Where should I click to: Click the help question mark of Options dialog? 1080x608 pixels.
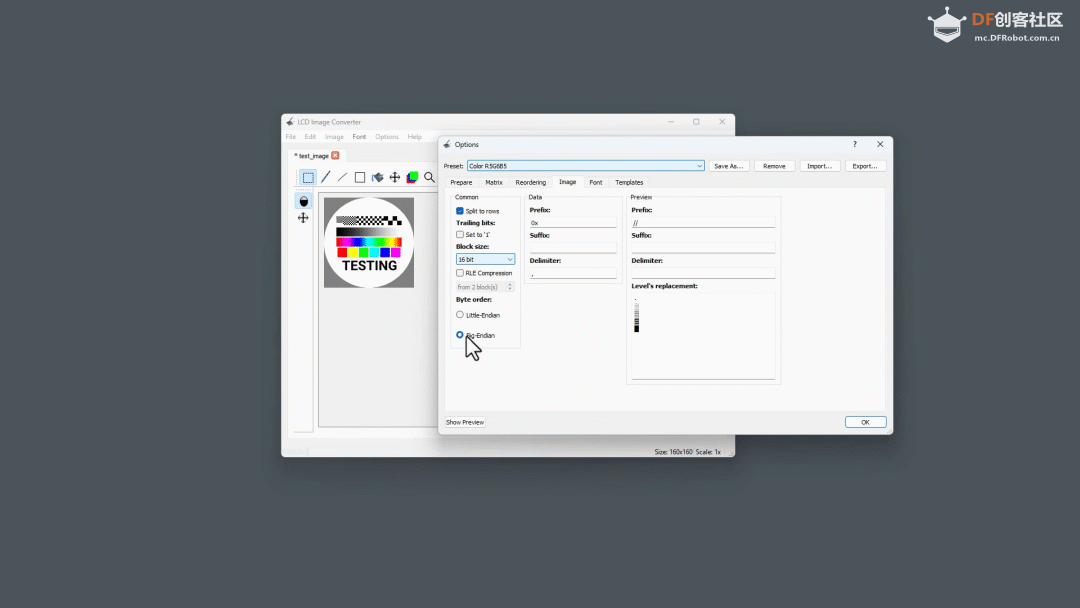point(855,145)
